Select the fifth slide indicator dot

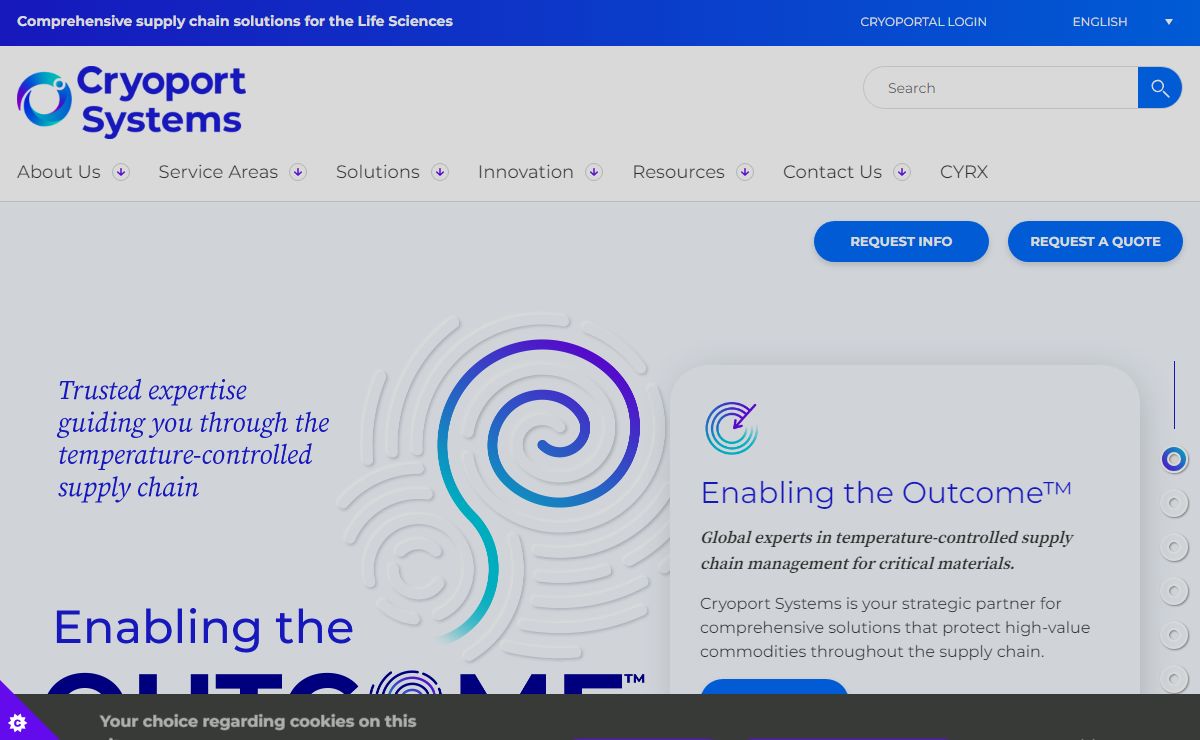click(x=1174, y=635)
